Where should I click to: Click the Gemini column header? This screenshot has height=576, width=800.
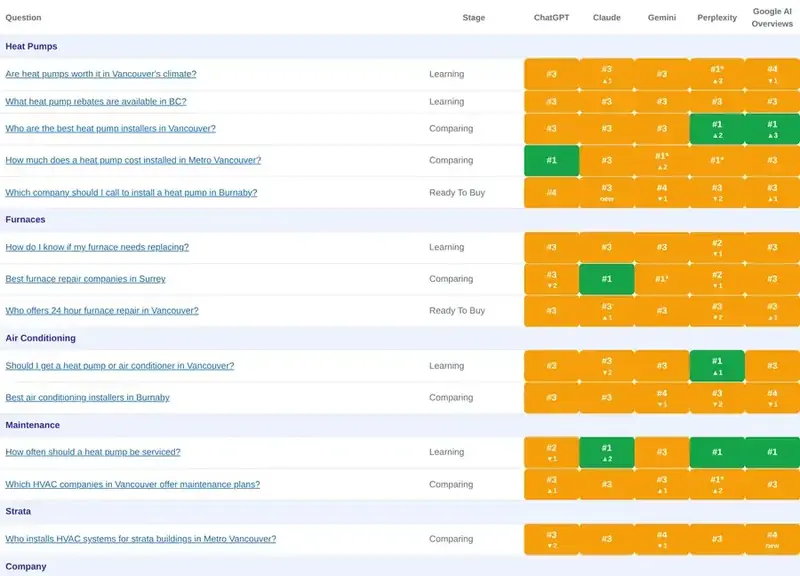point(662,17)
